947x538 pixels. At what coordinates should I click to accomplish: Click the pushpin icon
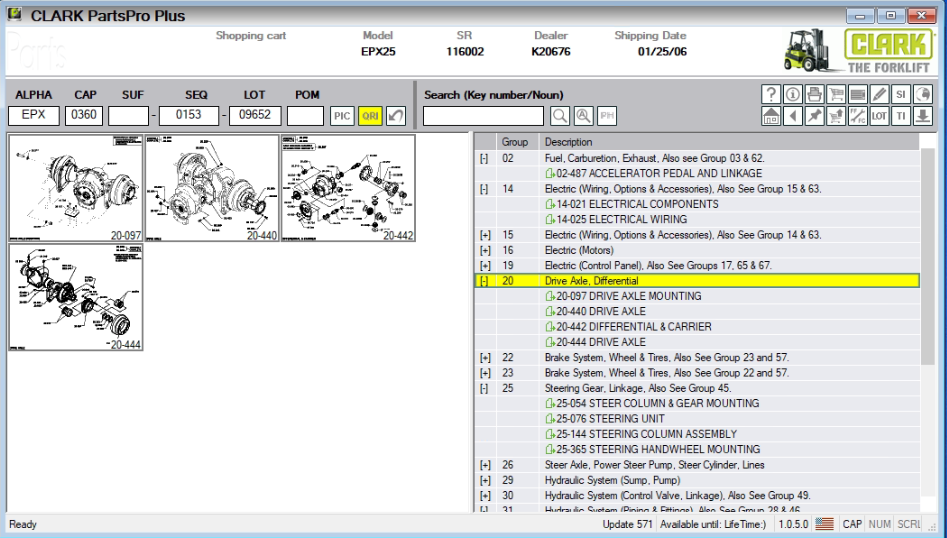[x=814, y=116]
